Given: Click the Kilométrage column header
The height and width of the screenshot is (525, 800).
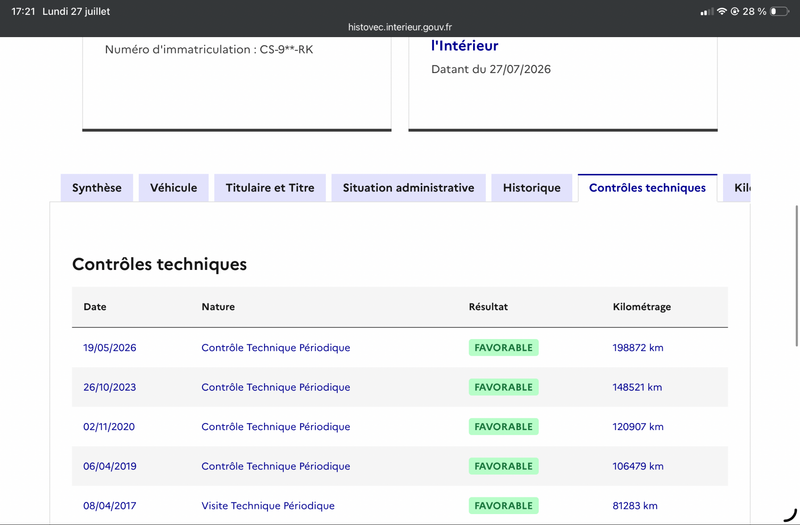Looking at the screenshot, I should 642,307.
